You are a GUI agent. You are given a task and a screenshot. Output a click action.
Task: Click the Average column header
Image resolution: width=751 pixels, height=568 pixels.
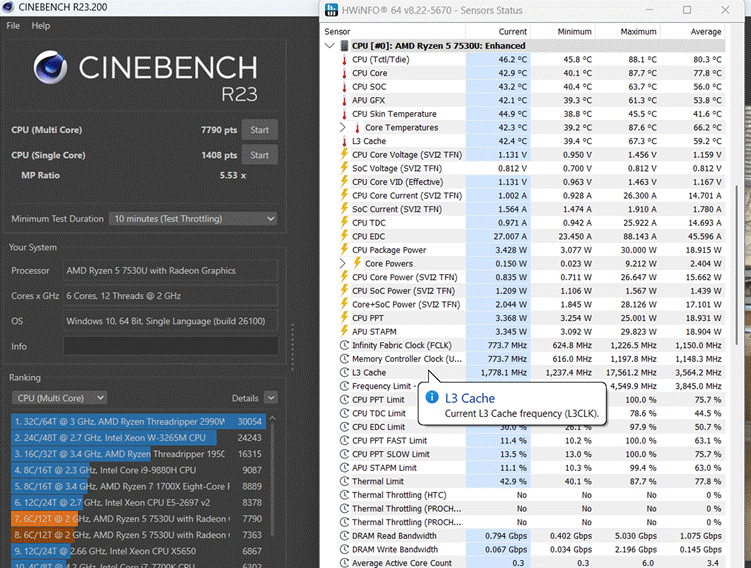[x=693, y=32]
